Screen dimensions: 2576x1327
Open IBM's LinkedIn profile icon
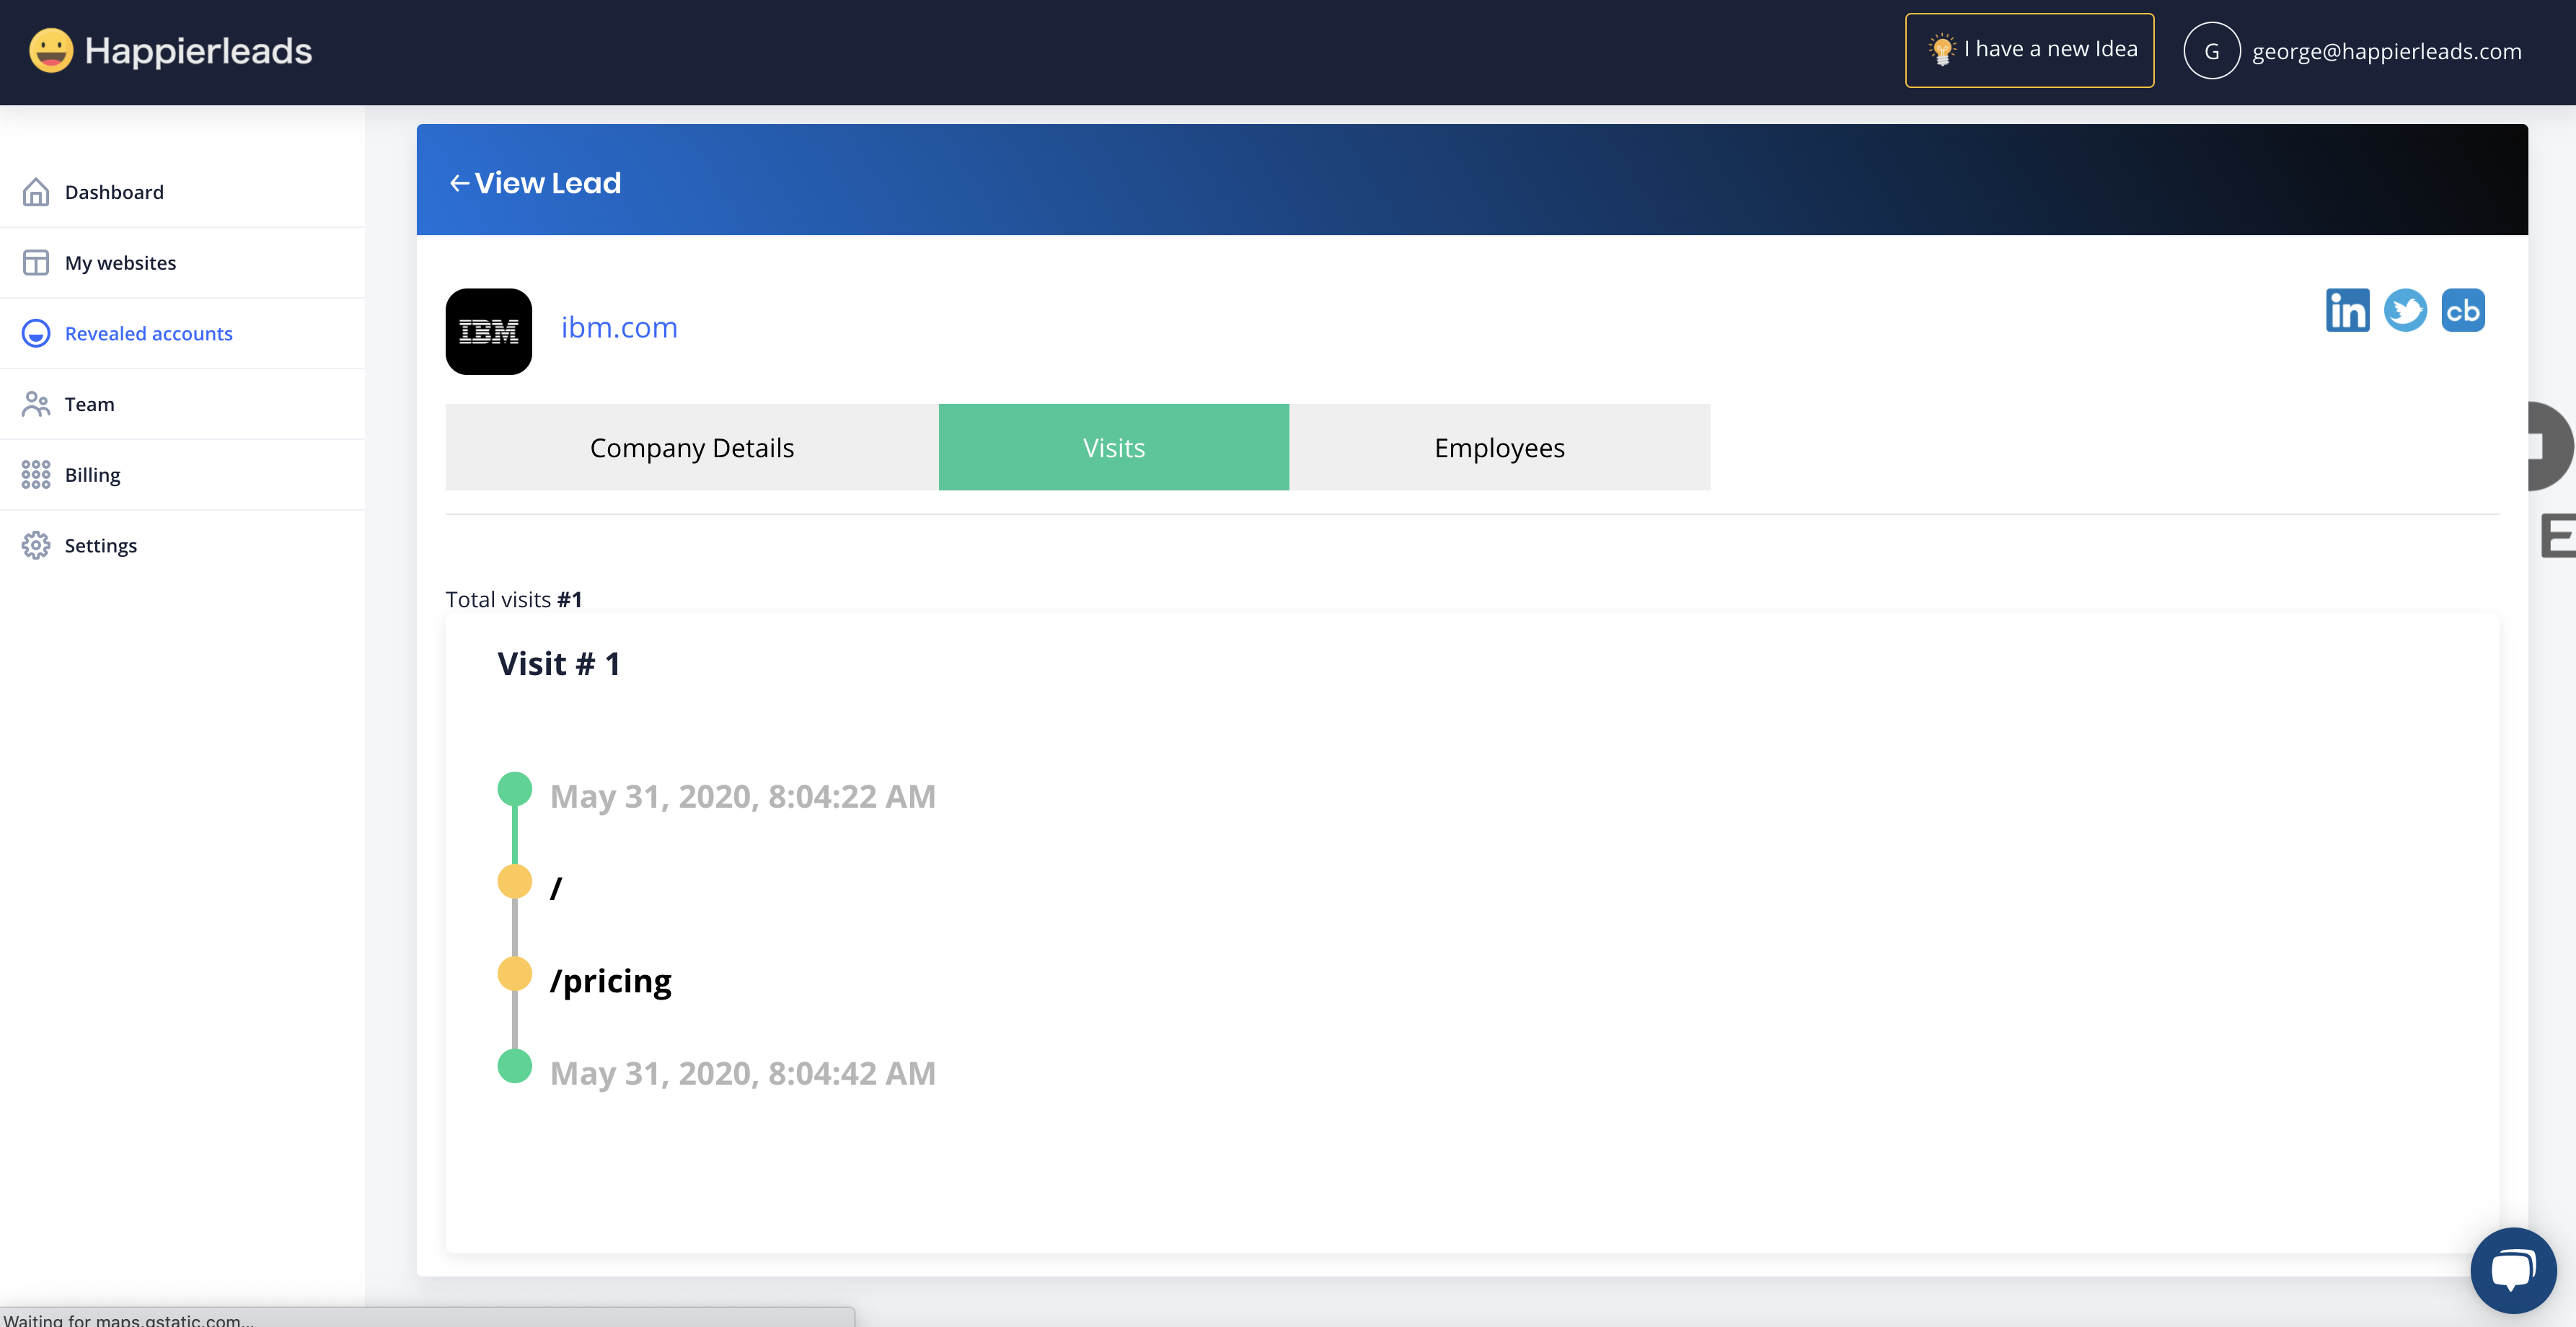[2347, 311]
